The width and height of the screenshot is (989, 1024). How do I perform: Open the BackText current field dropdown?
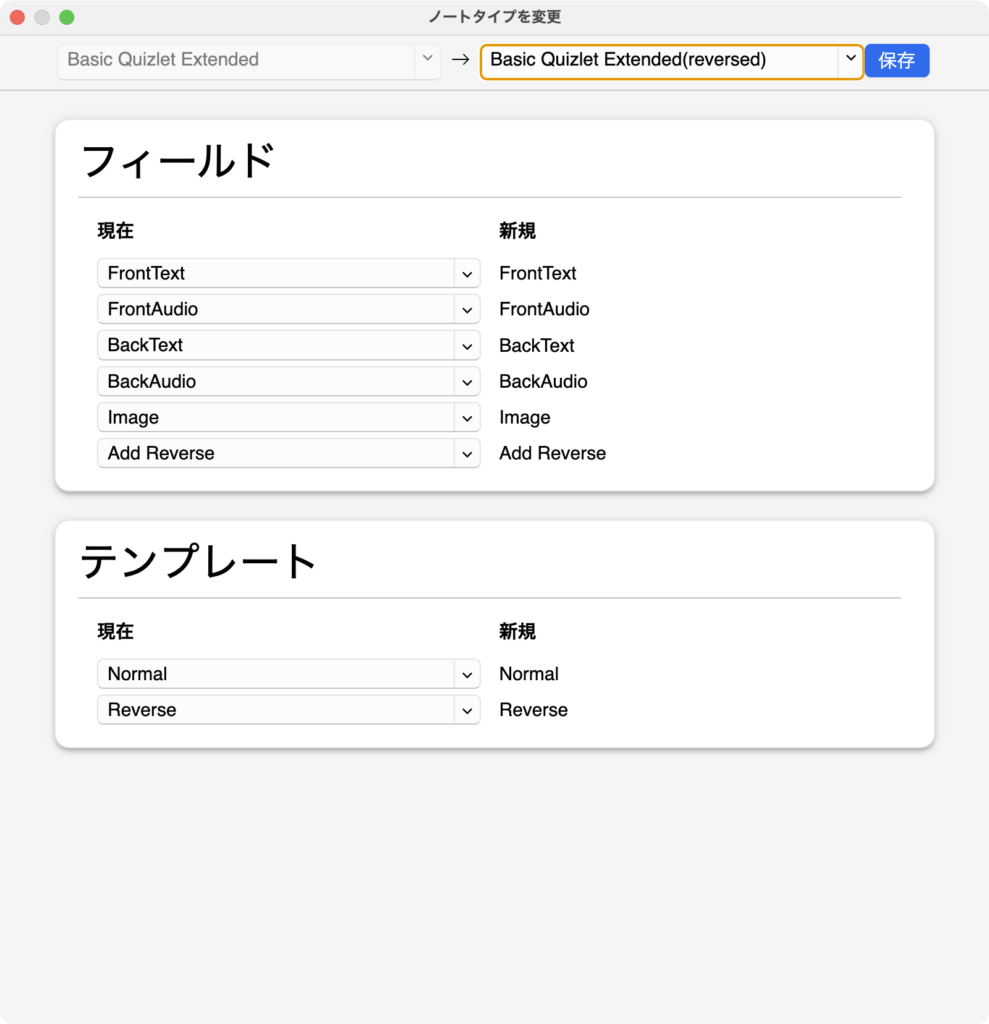[x=288, y=345]
